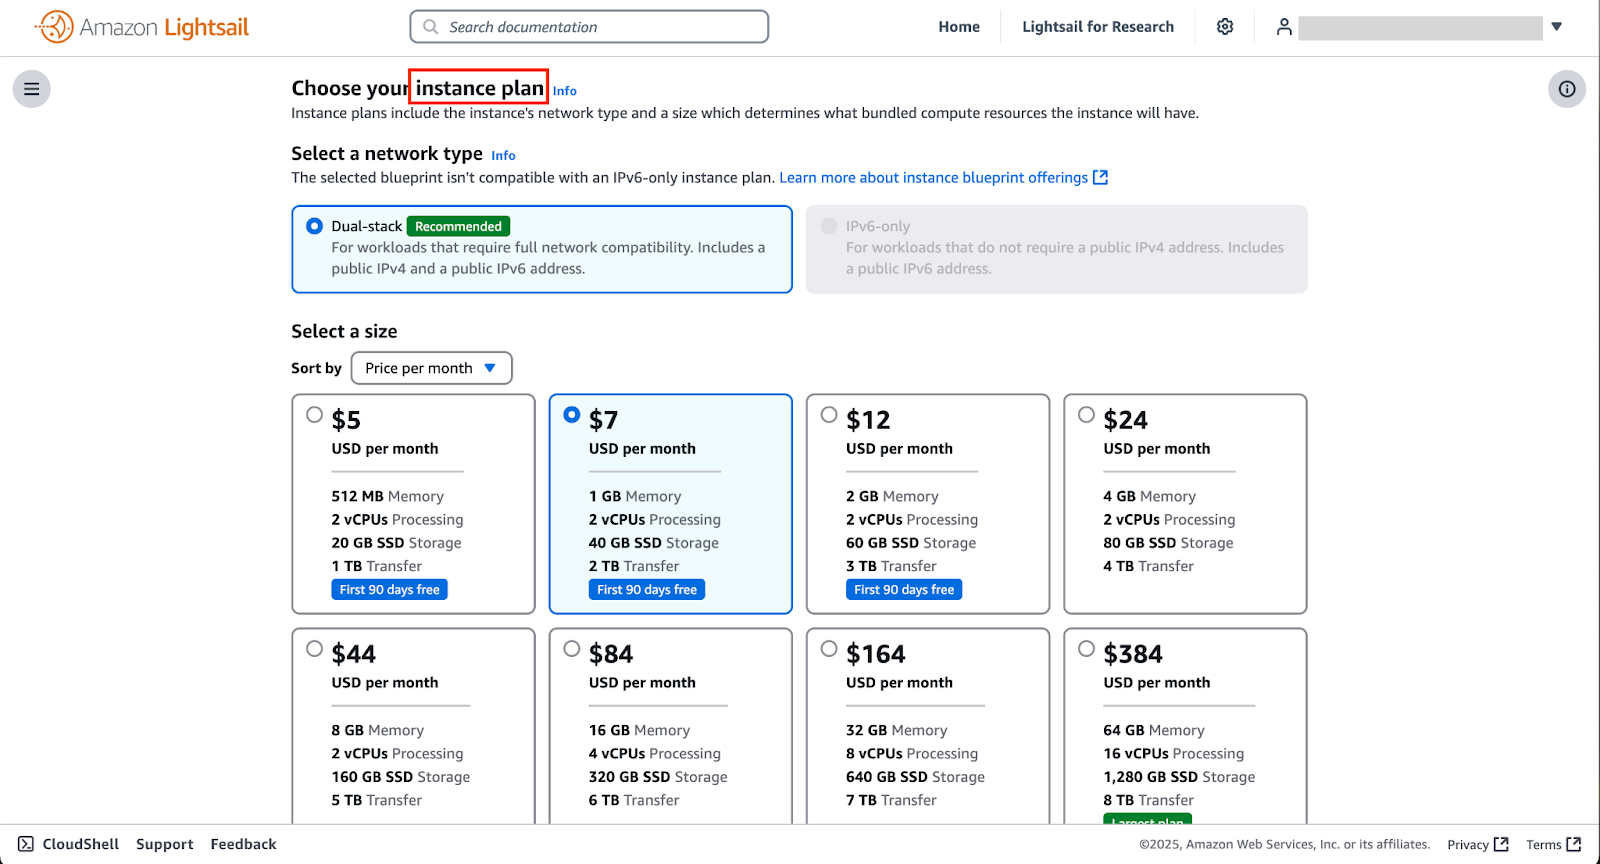Click the search magnifier icon
Screen dimensions: 1600x864
431,27
